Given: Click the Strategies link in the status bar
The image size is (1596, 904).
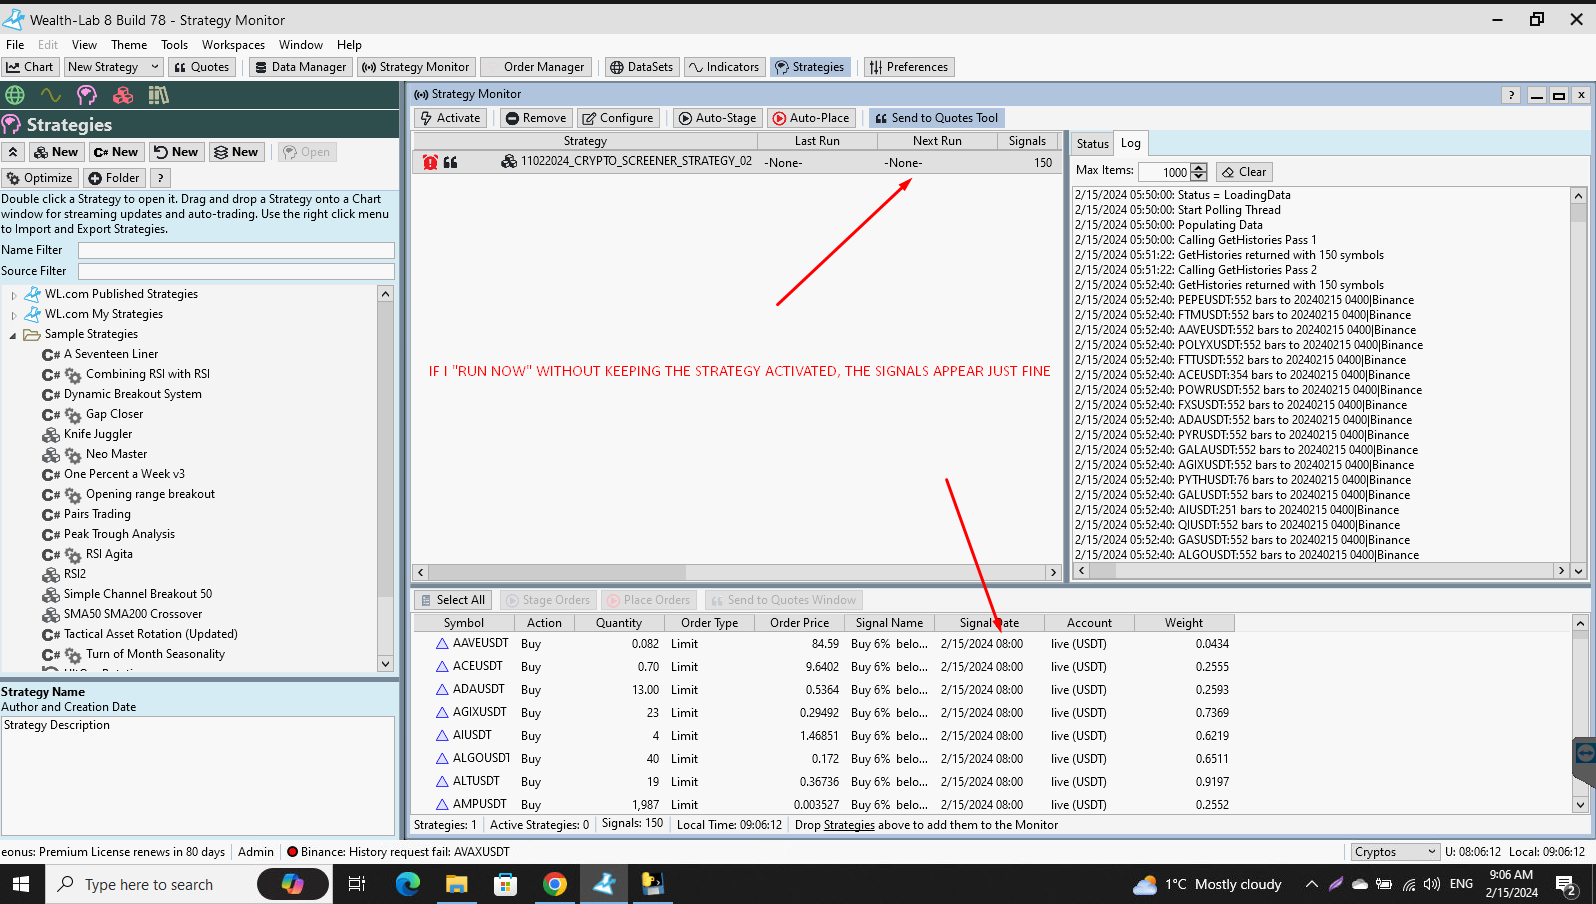Looking at the screenshot, I should pyautogui.click(x=849, y=826).
